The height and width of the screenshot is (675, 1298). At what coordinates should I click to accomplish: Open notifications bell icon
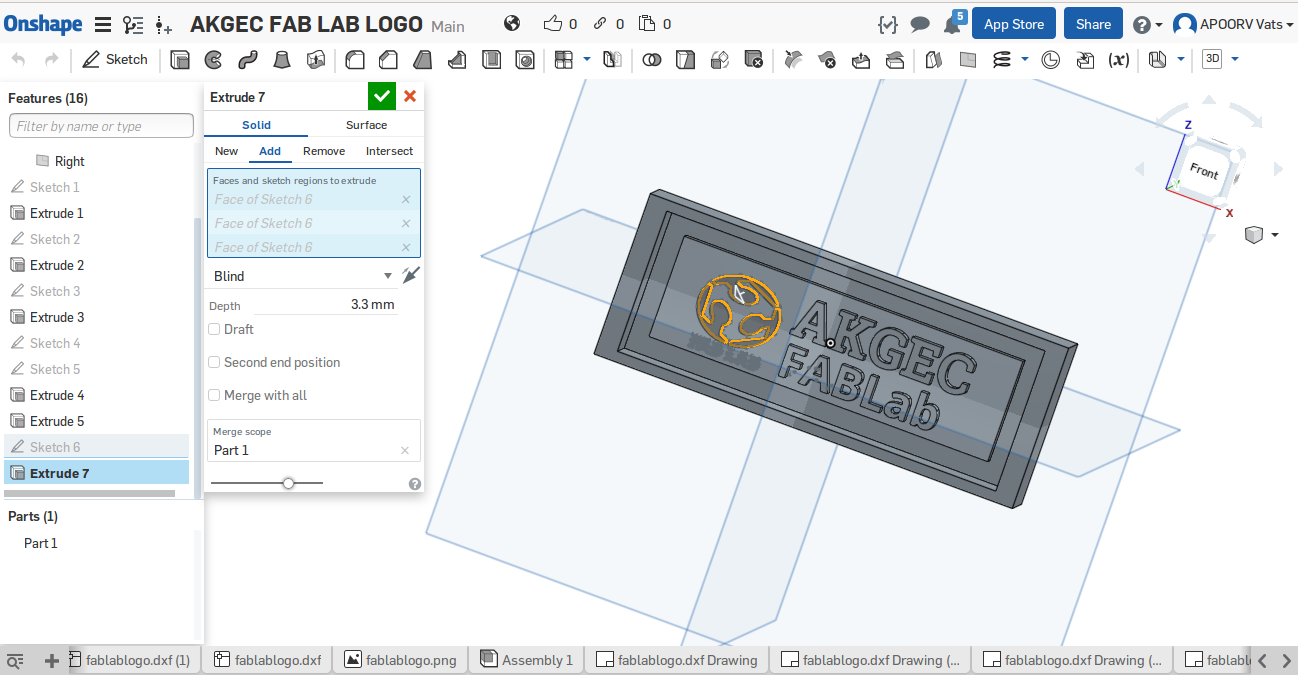(x=953, y=24)
